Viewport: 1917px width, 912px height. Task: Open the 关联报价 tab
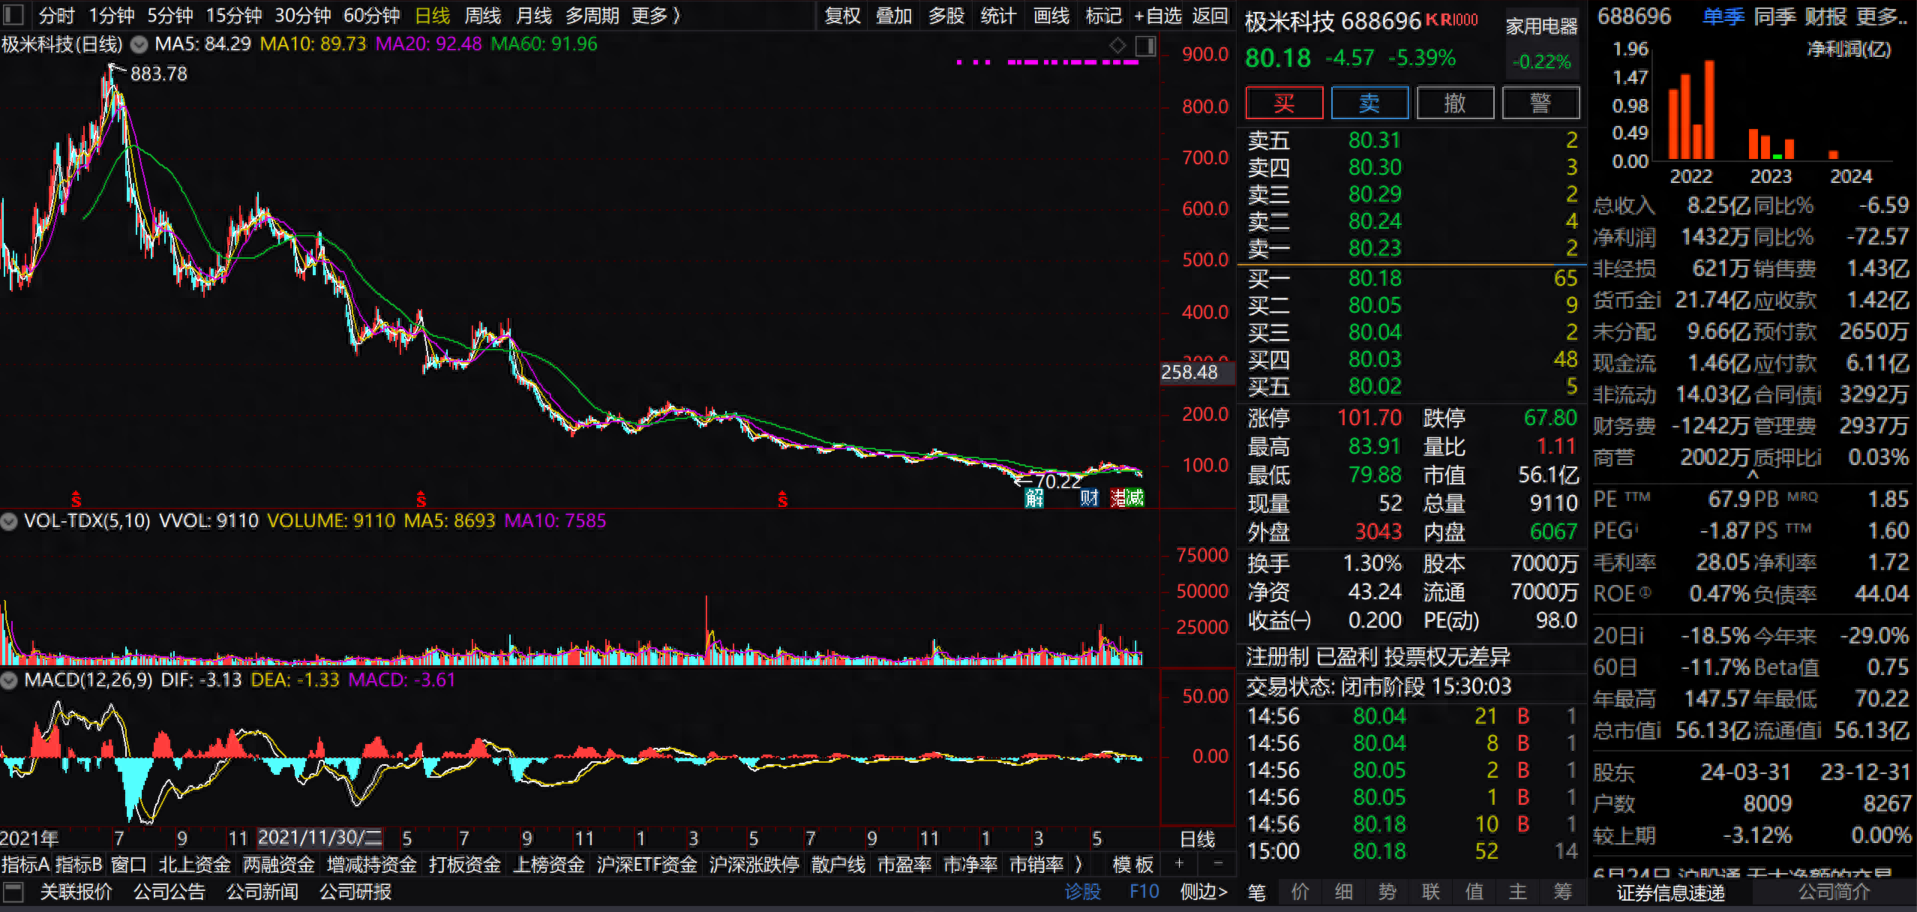(76, 891)
